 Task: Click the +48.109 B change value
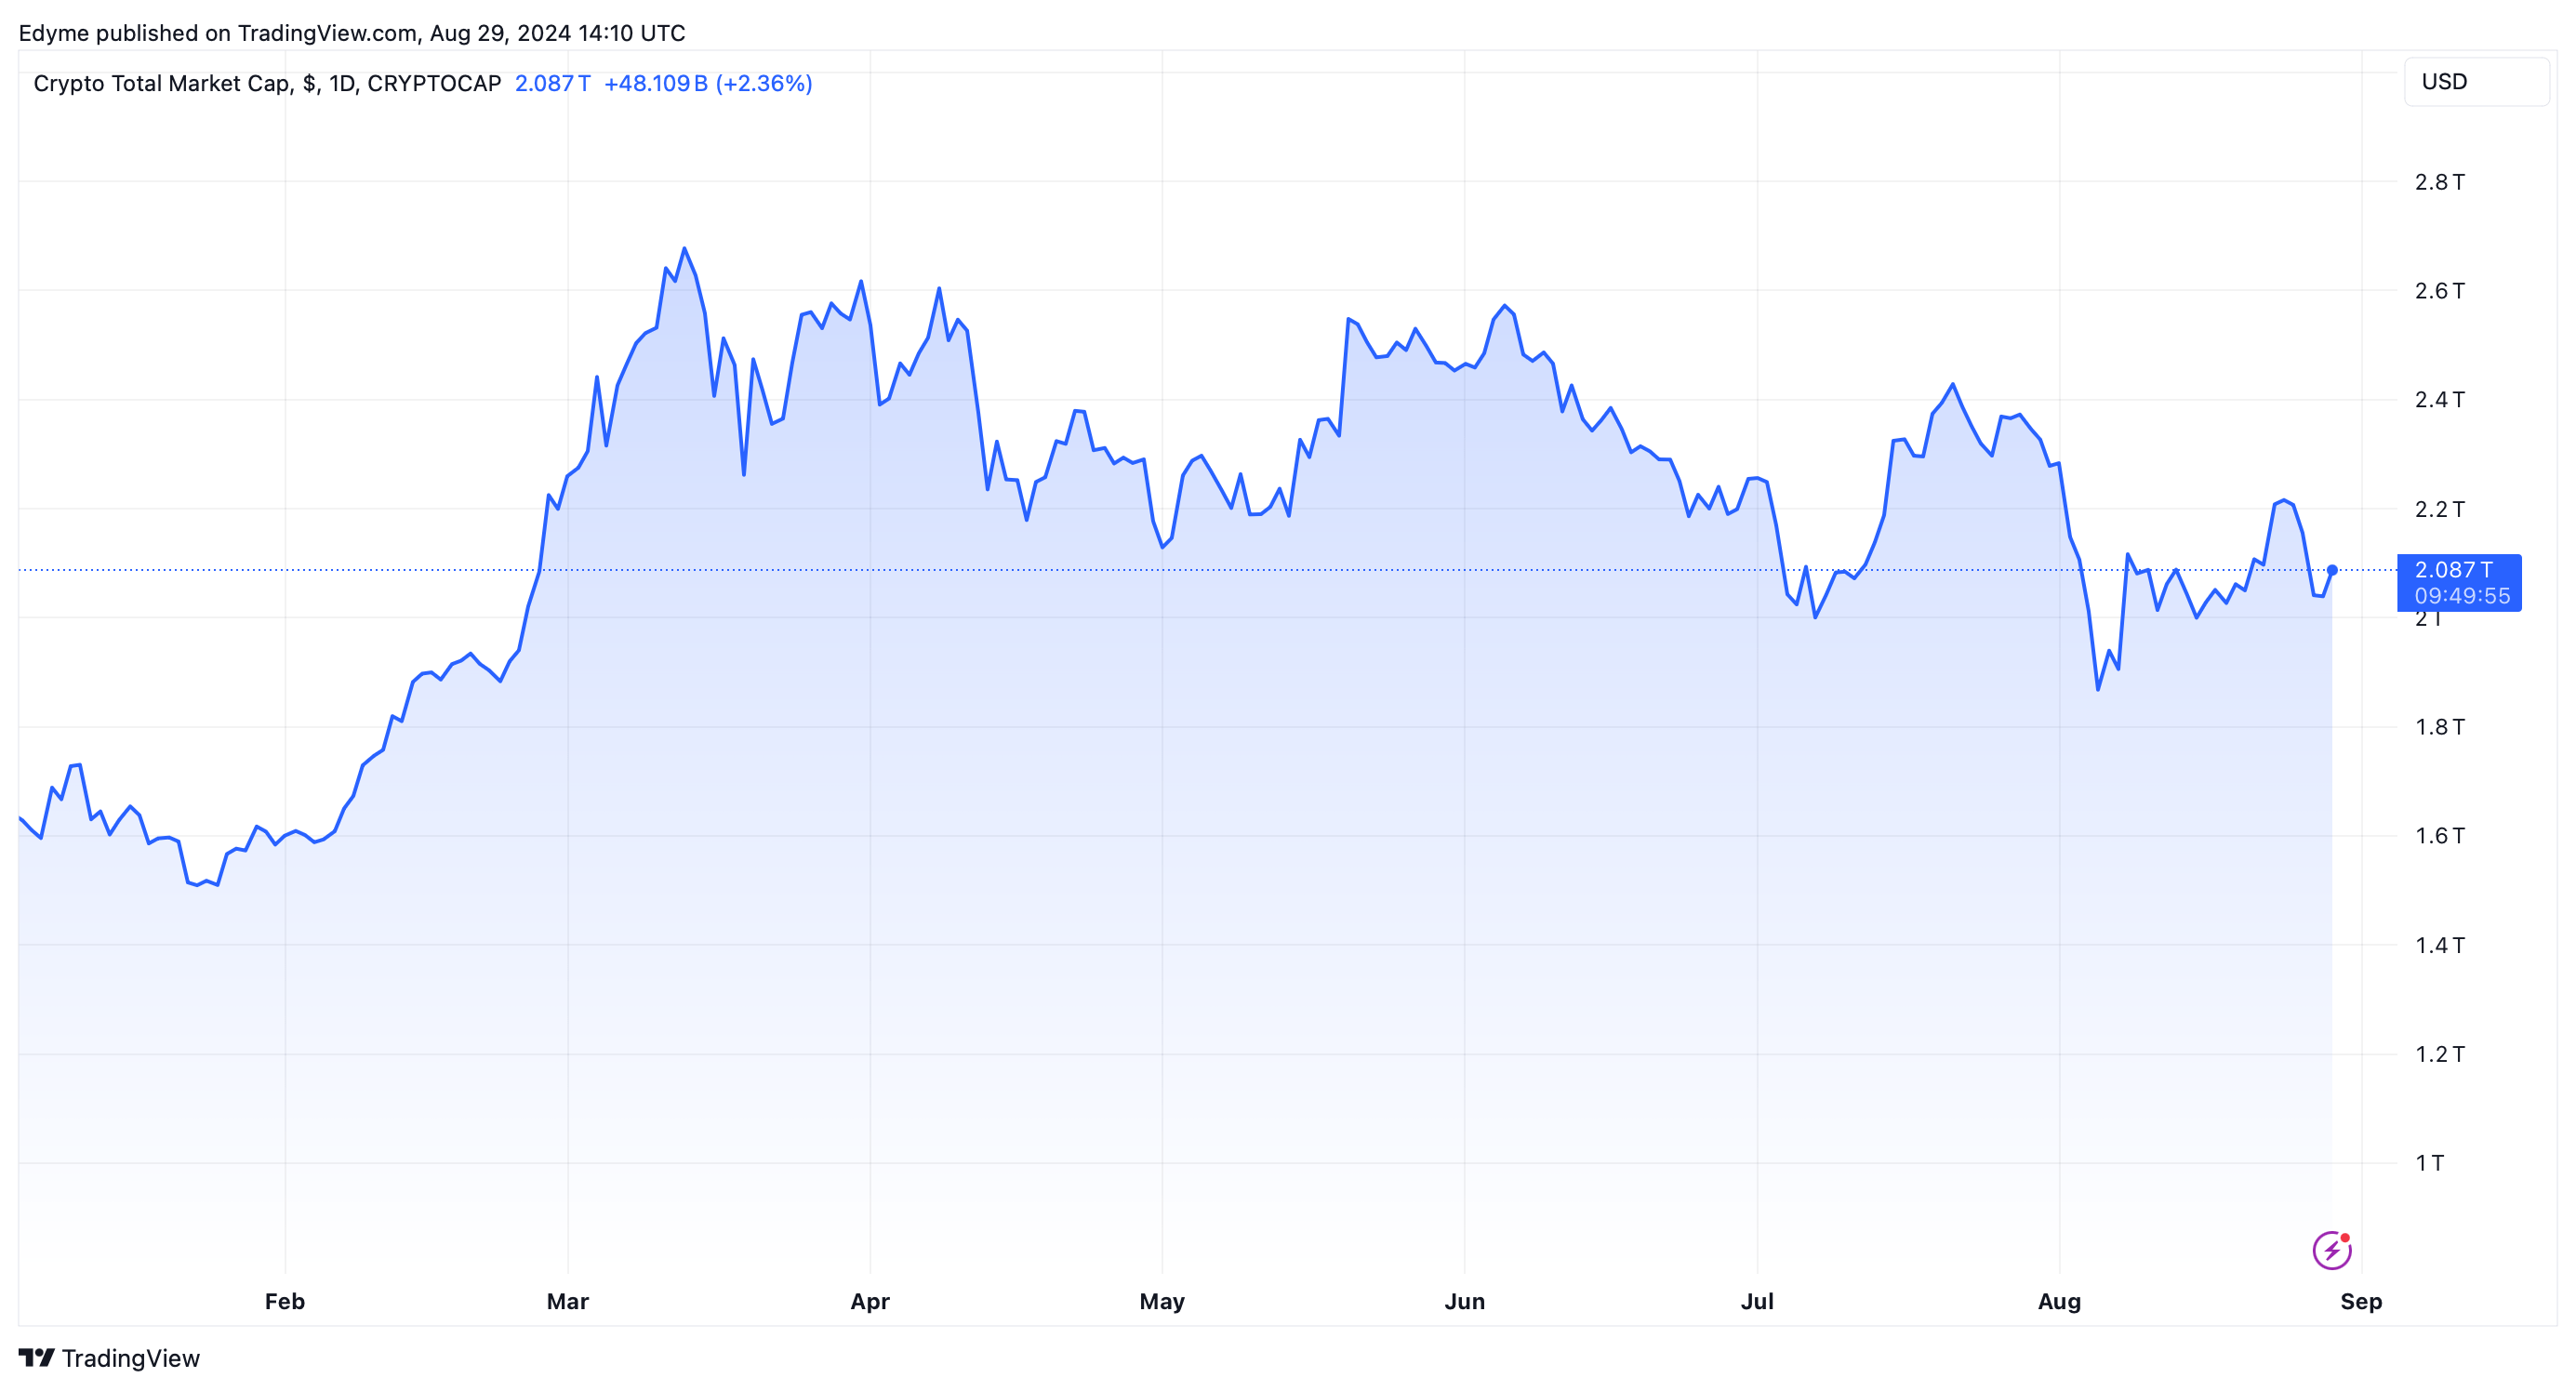pos(656,83)
